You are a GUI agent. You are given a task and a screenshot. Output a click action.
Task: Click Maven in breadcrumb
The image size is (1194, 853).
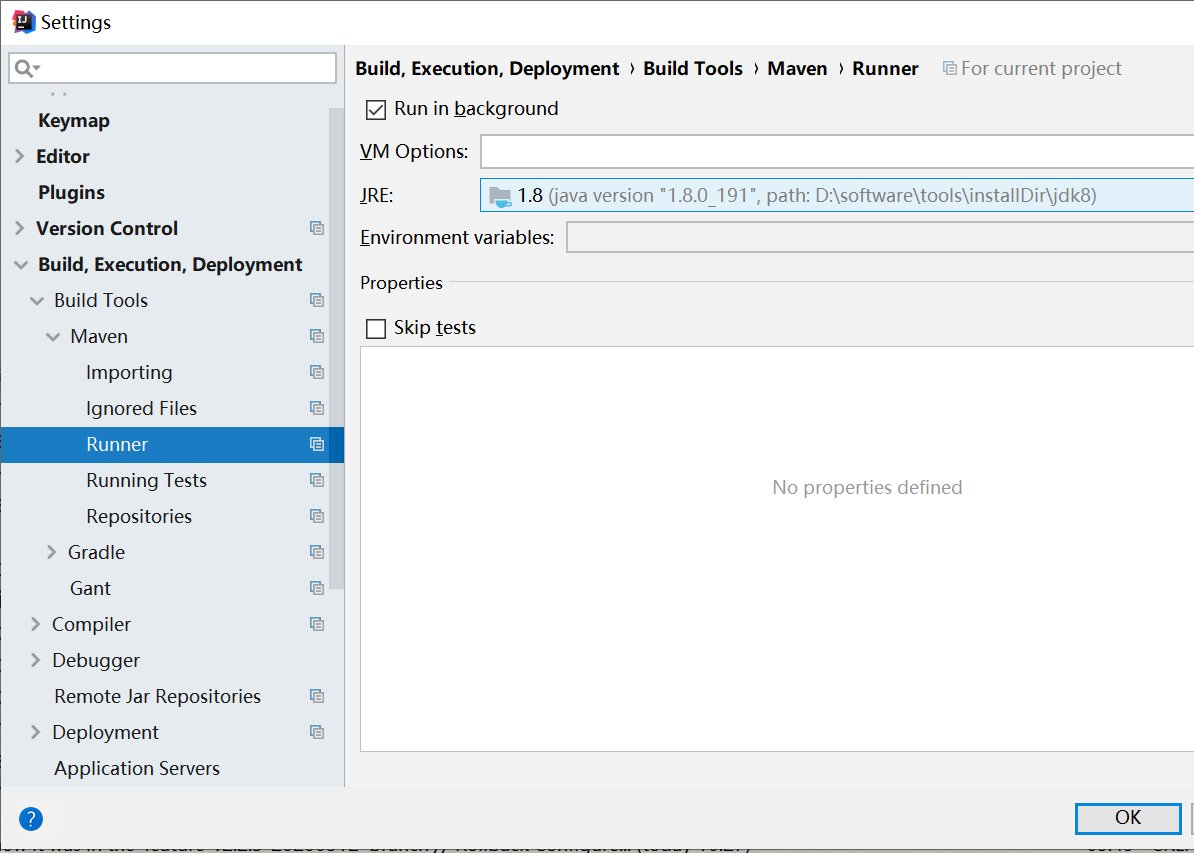pos(797,69)
